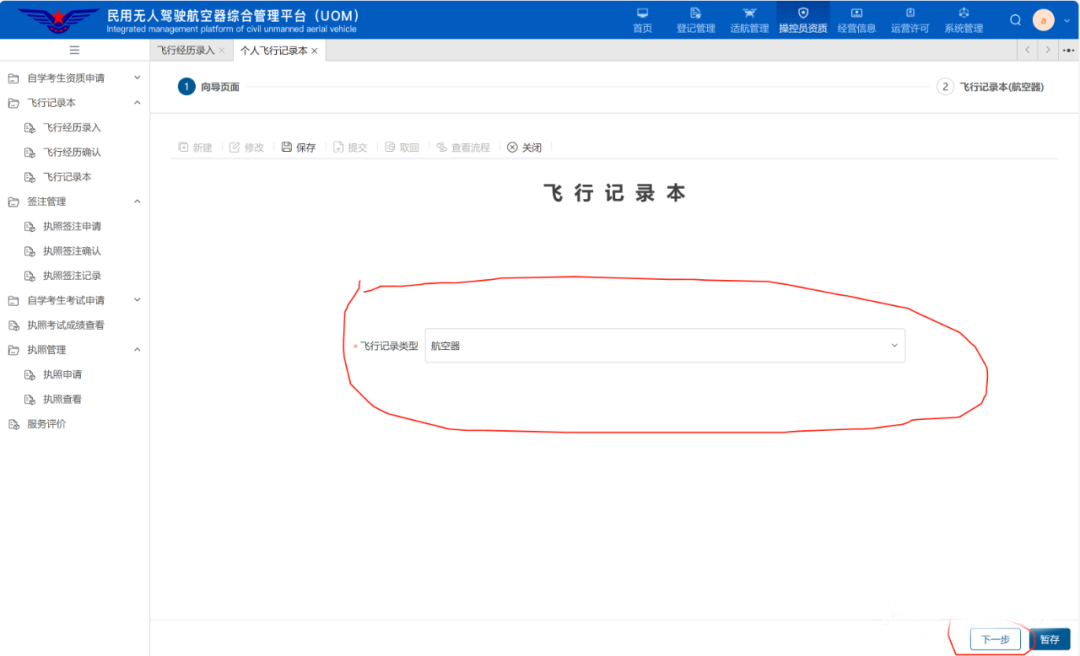Screen dimensions: 1080x656
Task: Open the 首页 home navigation item
Action: point(642,20)
